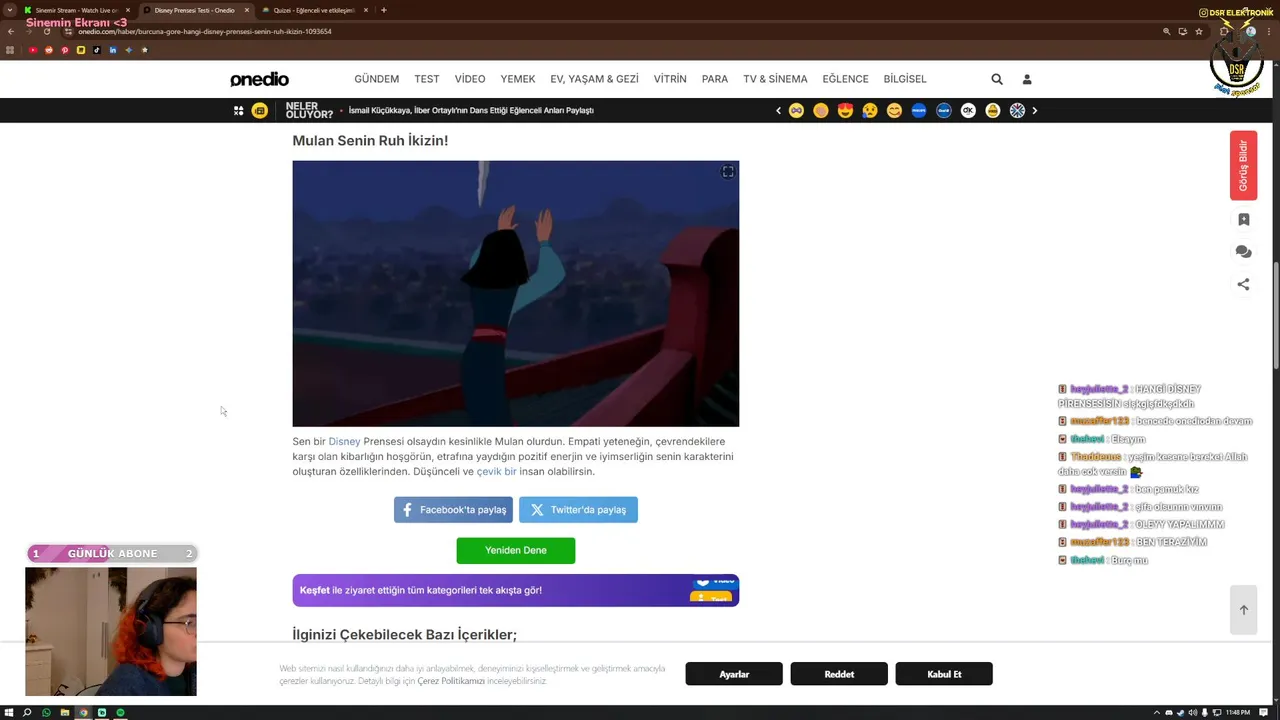Click İsmail Küçükkaya news headline

tap(471, 111)
